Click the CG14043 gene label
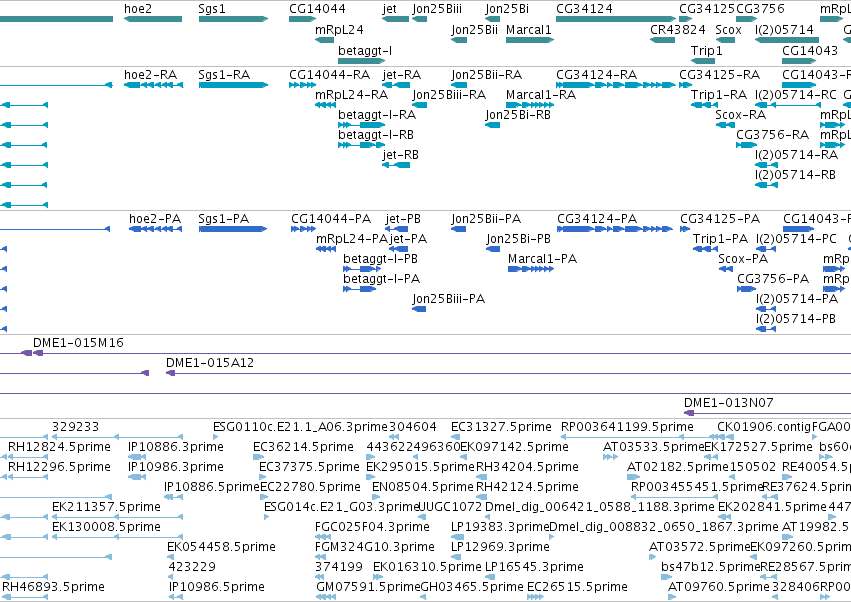The width and height of the screenshot is (851, 602). [x=810, y=50]
